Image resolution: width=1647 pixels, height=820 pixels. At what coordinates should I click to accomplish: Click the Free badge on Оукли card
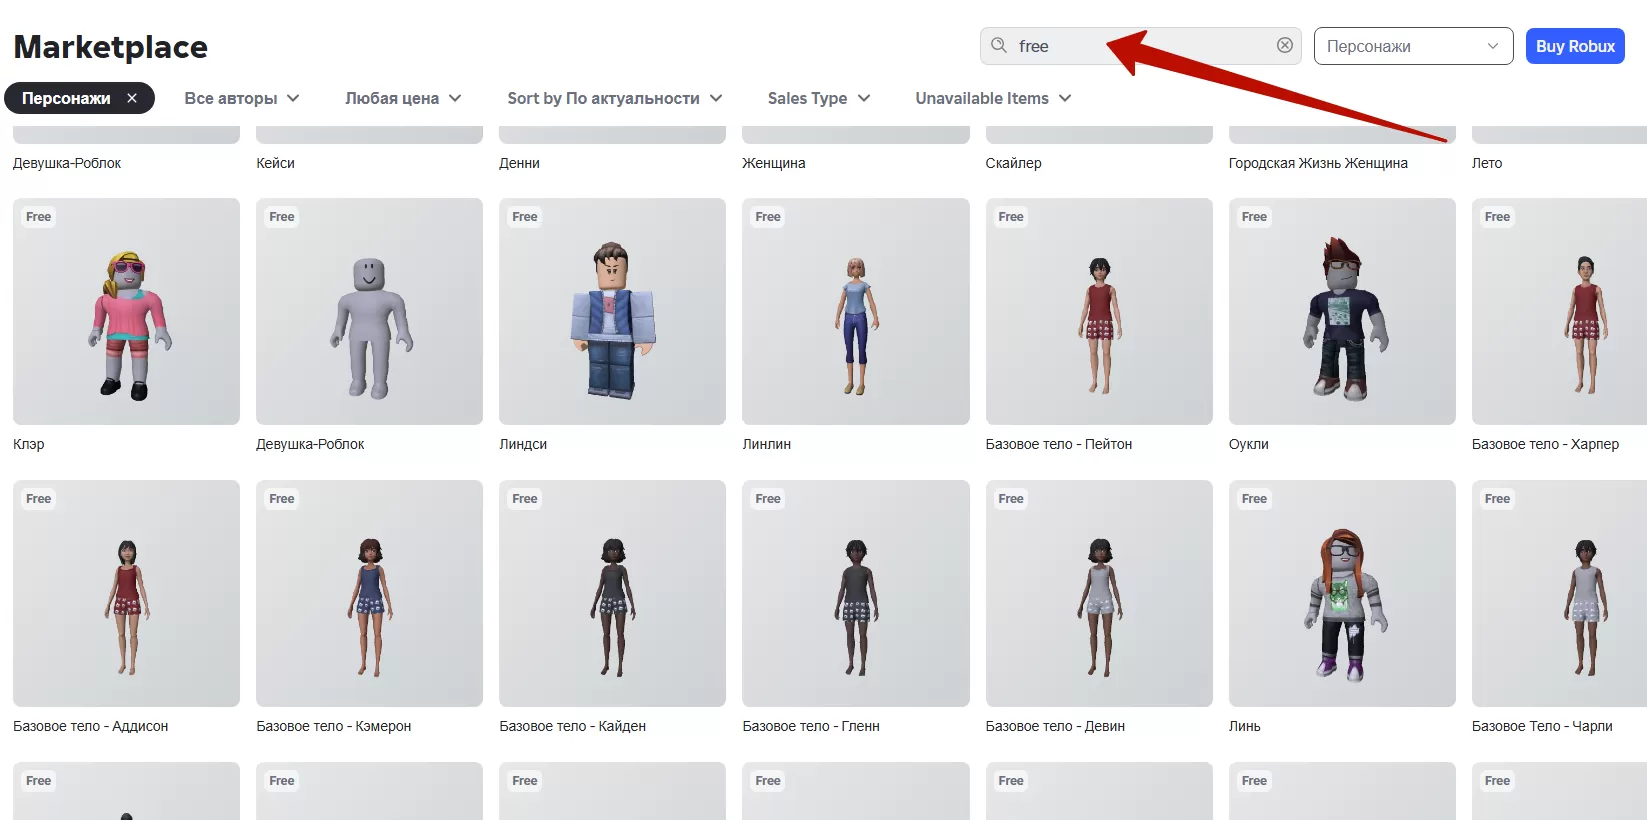1254,217
